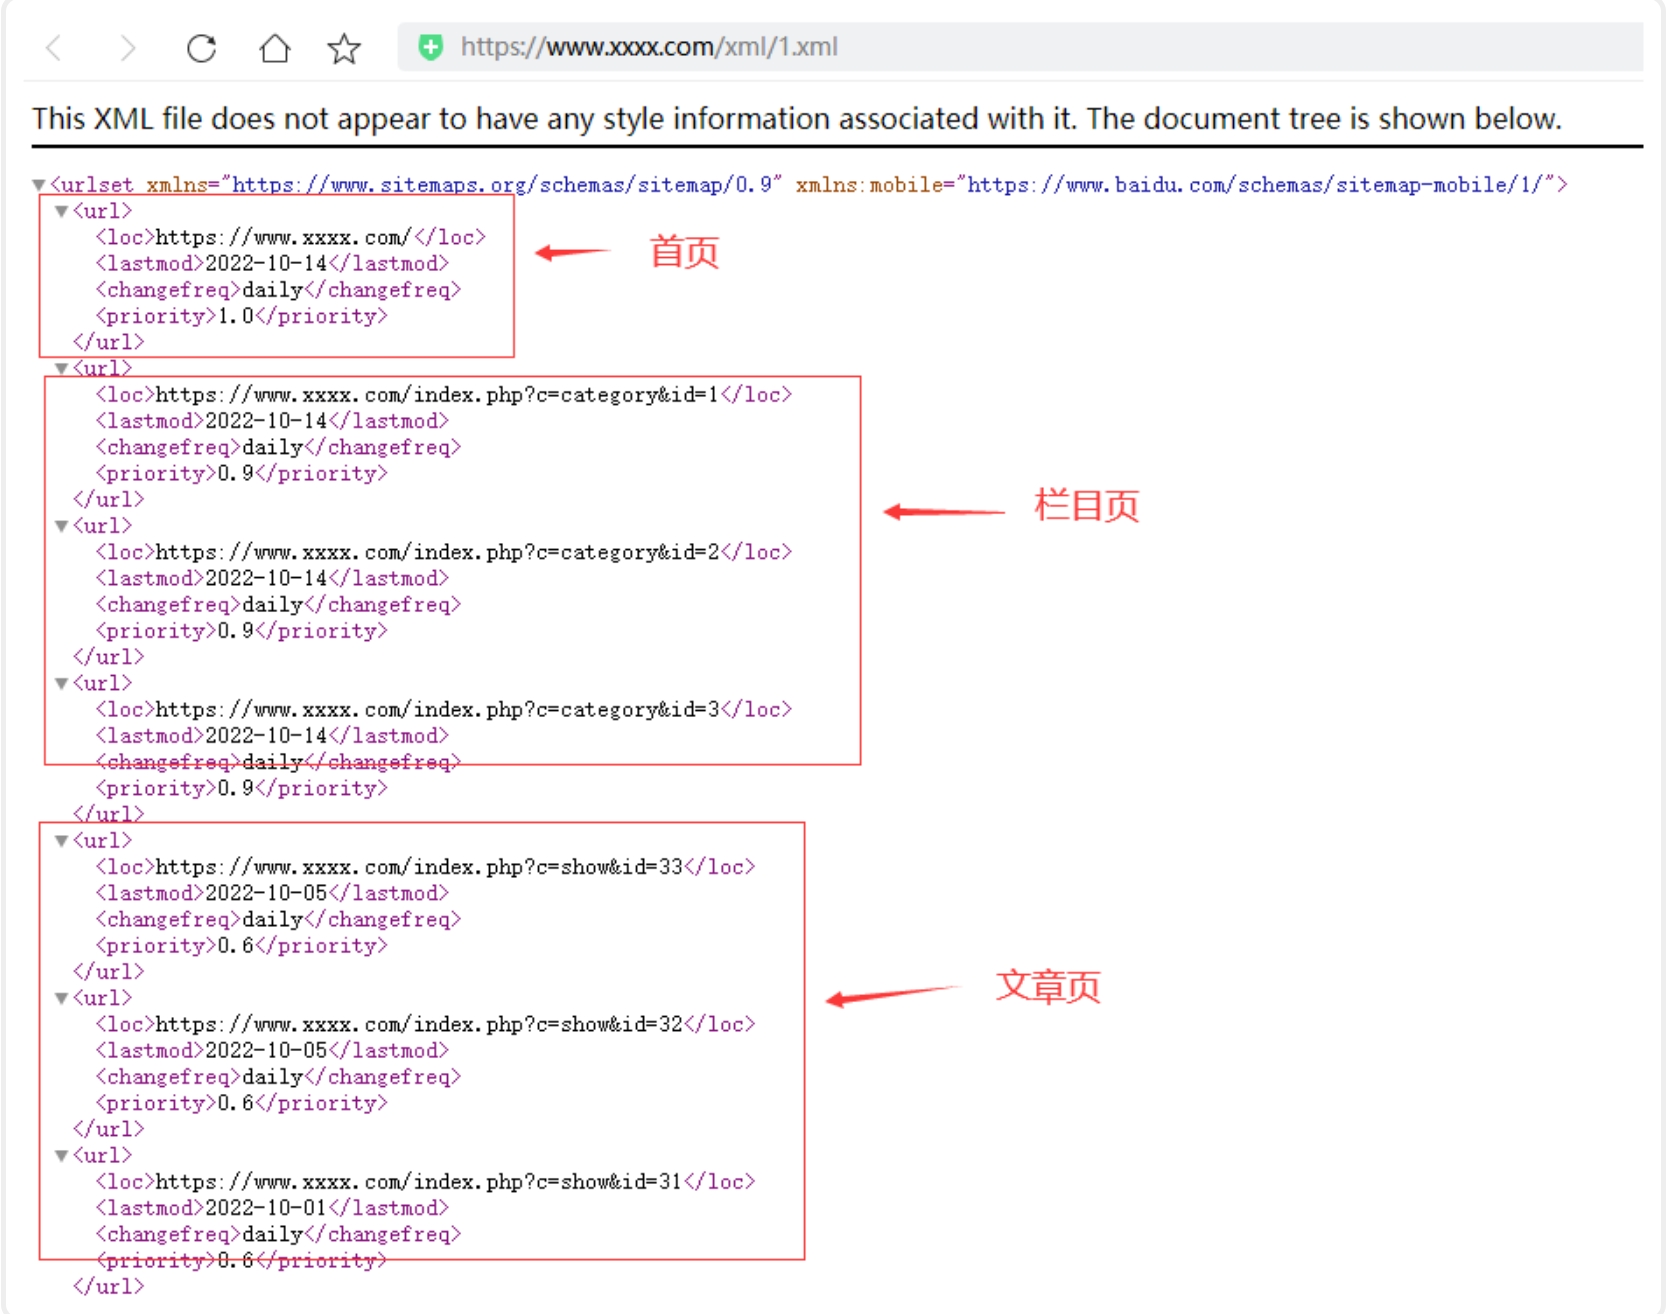Select the loc line with category&id=3
The height and width of the screenshot is (1314, 1669).
tap(444, 710)
